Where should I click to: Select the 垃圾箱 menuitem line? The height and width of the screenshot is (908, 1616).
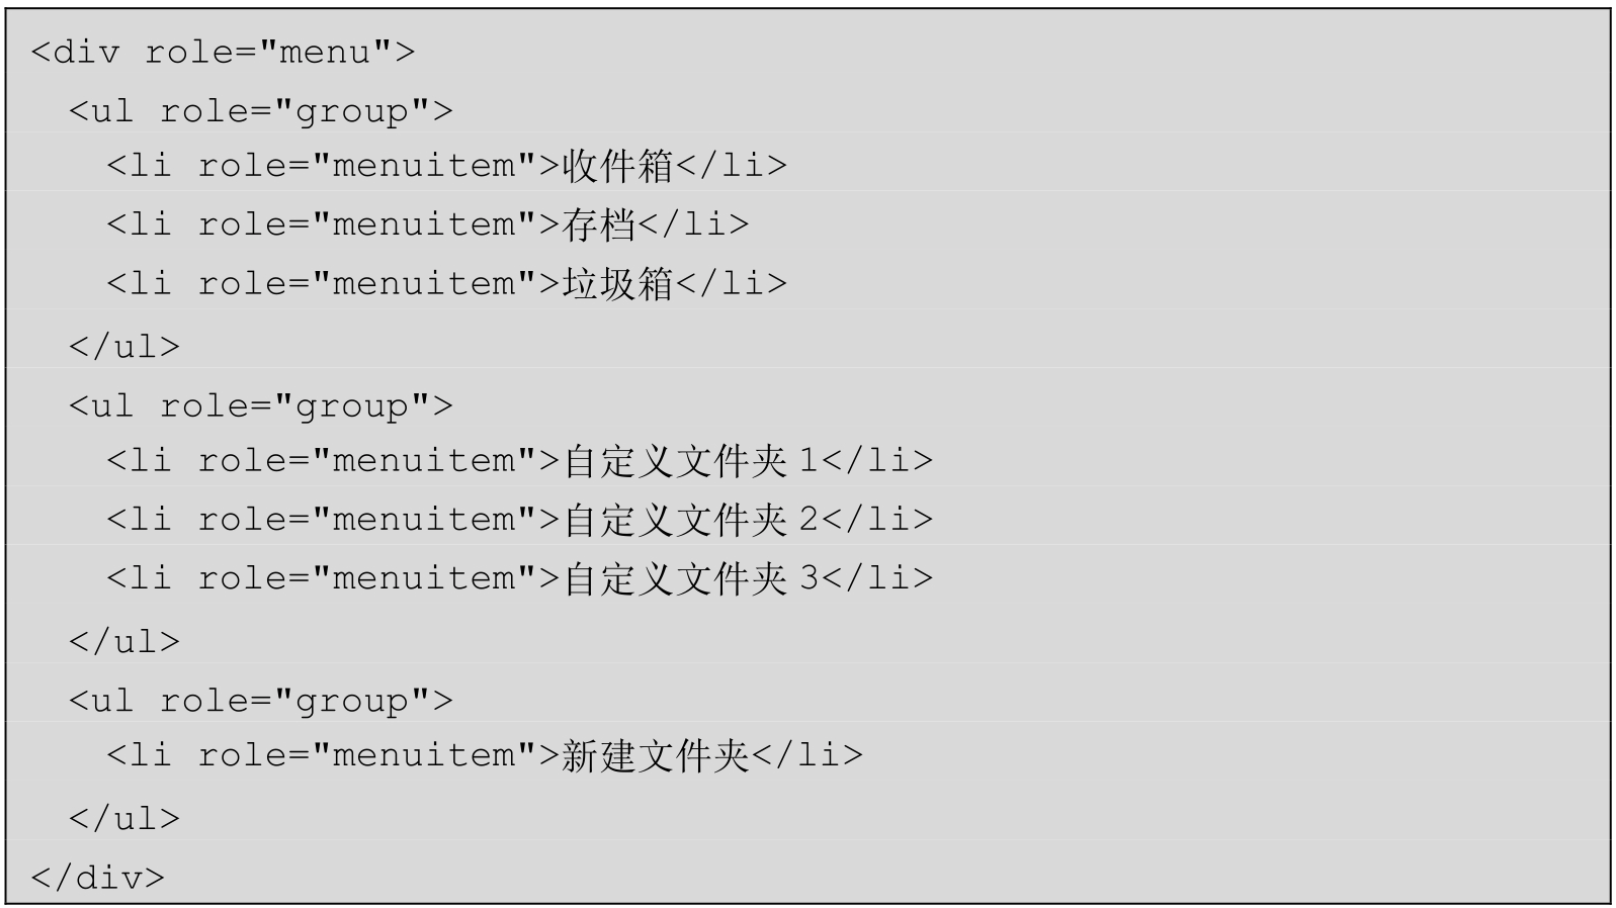(447, 284)
